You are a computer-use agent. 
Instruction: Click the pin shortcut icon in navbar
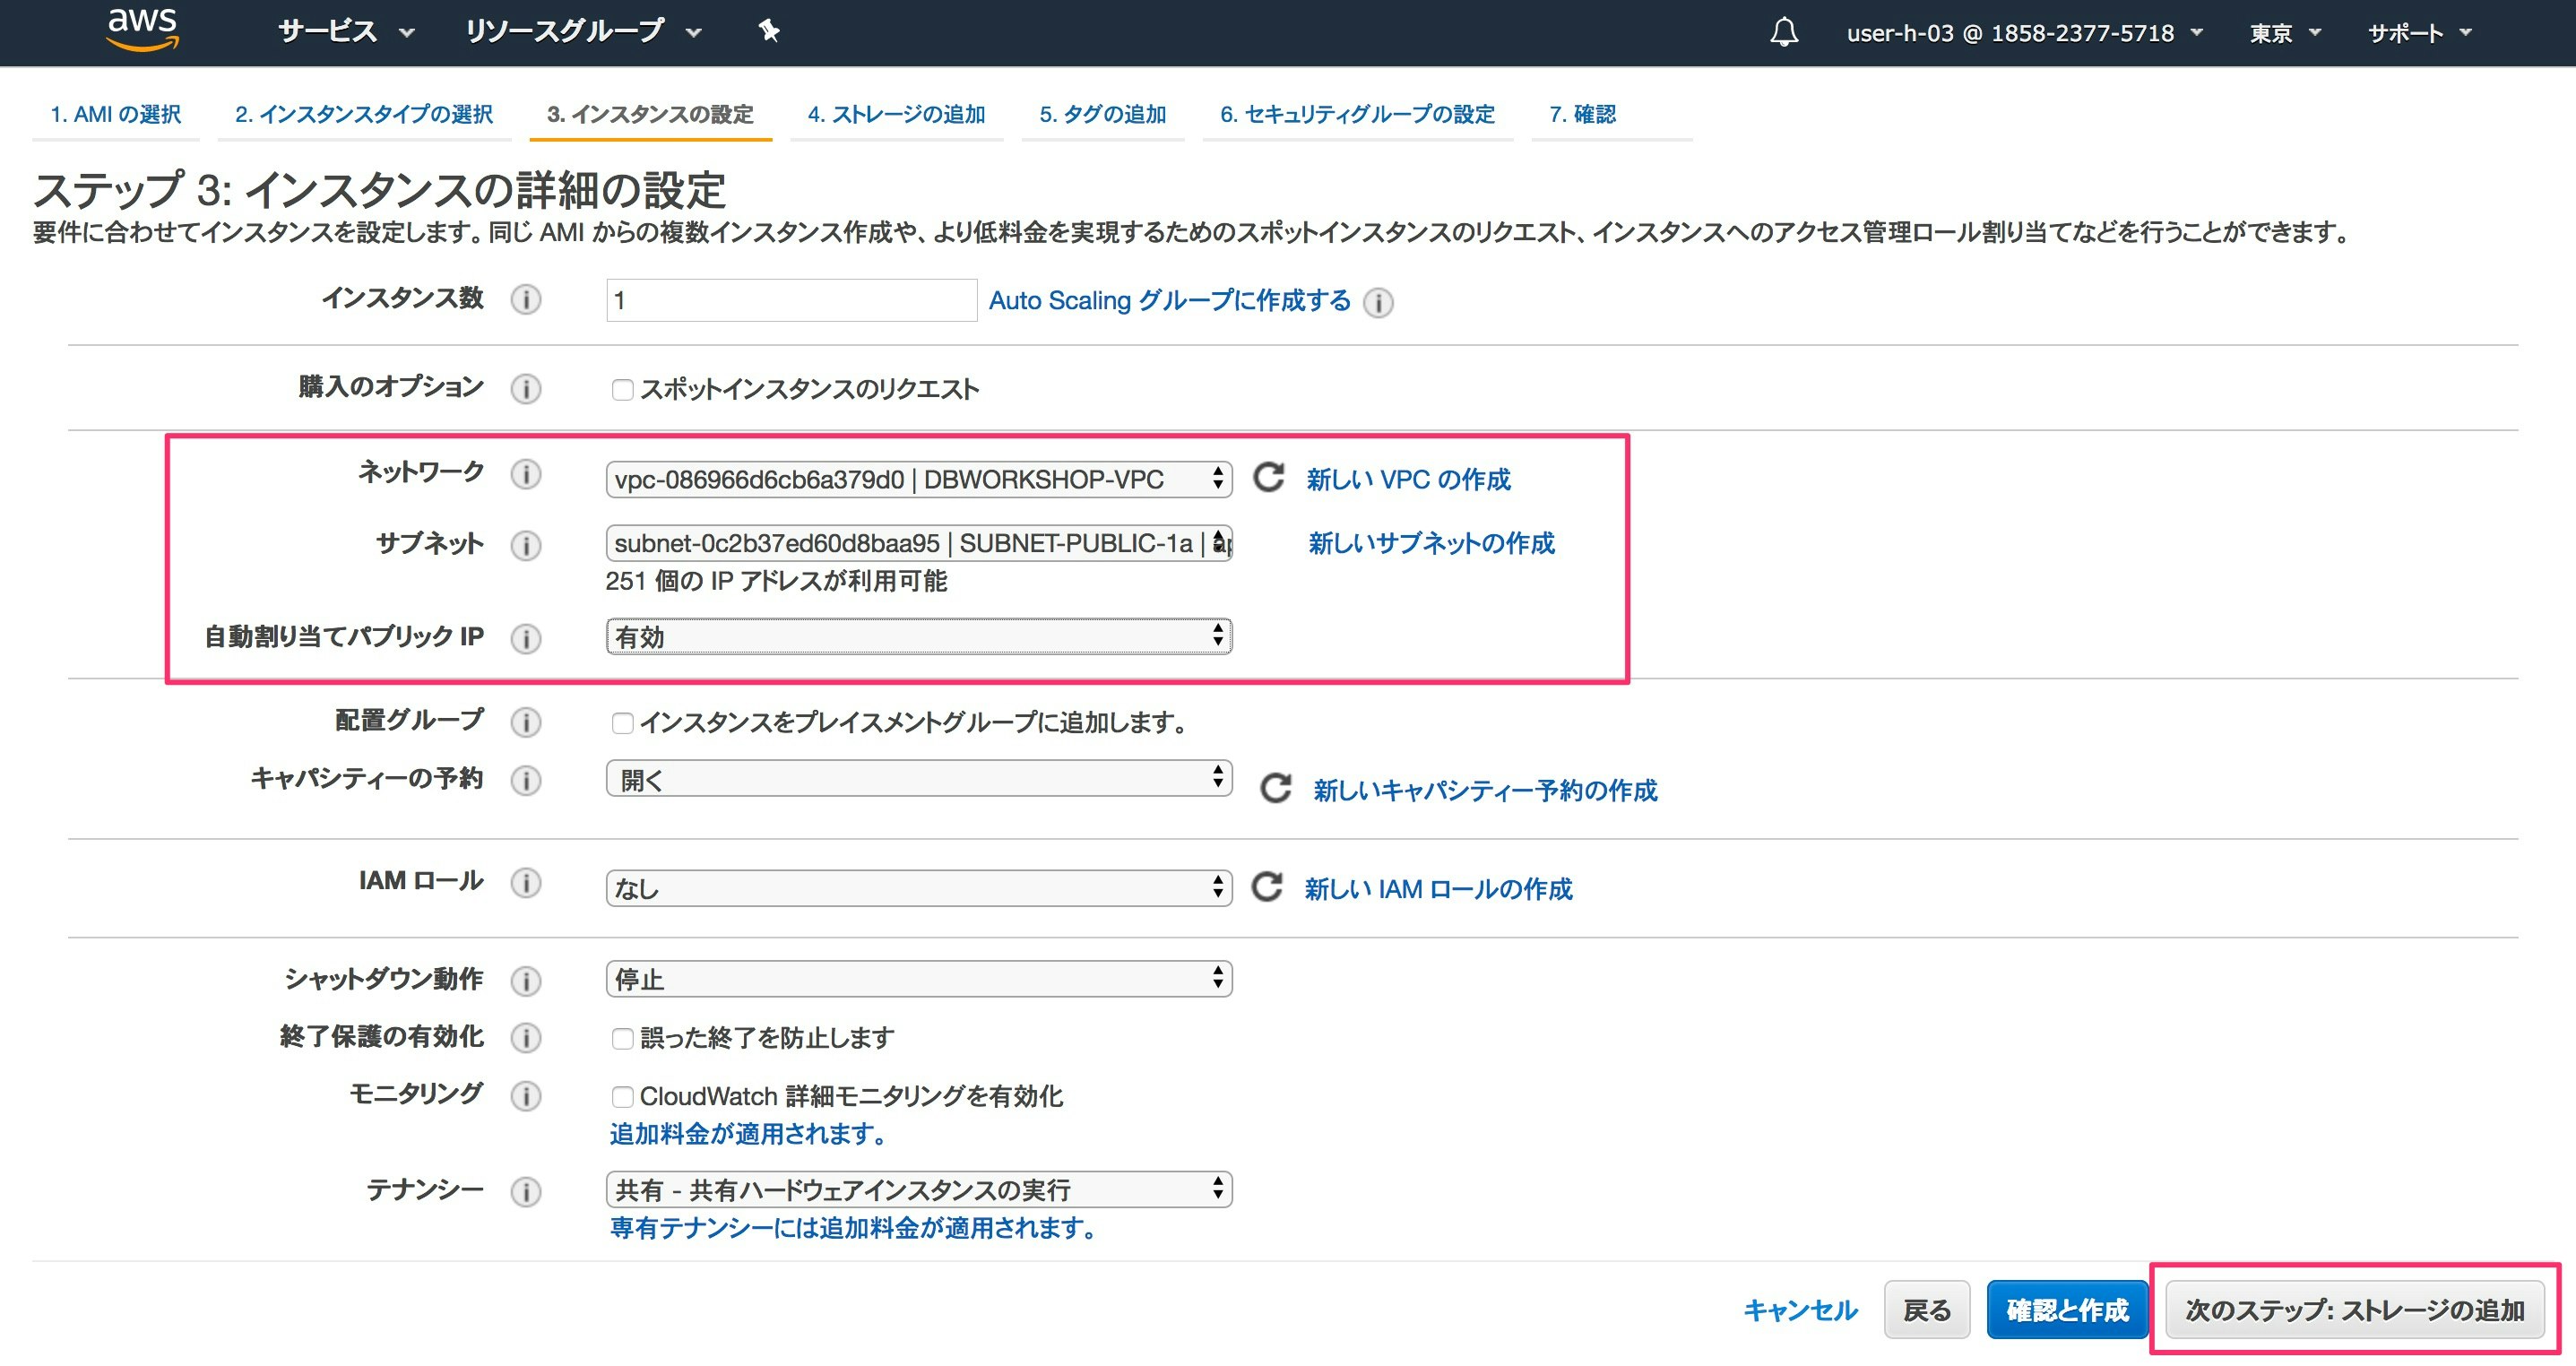[x=768, y=31]
